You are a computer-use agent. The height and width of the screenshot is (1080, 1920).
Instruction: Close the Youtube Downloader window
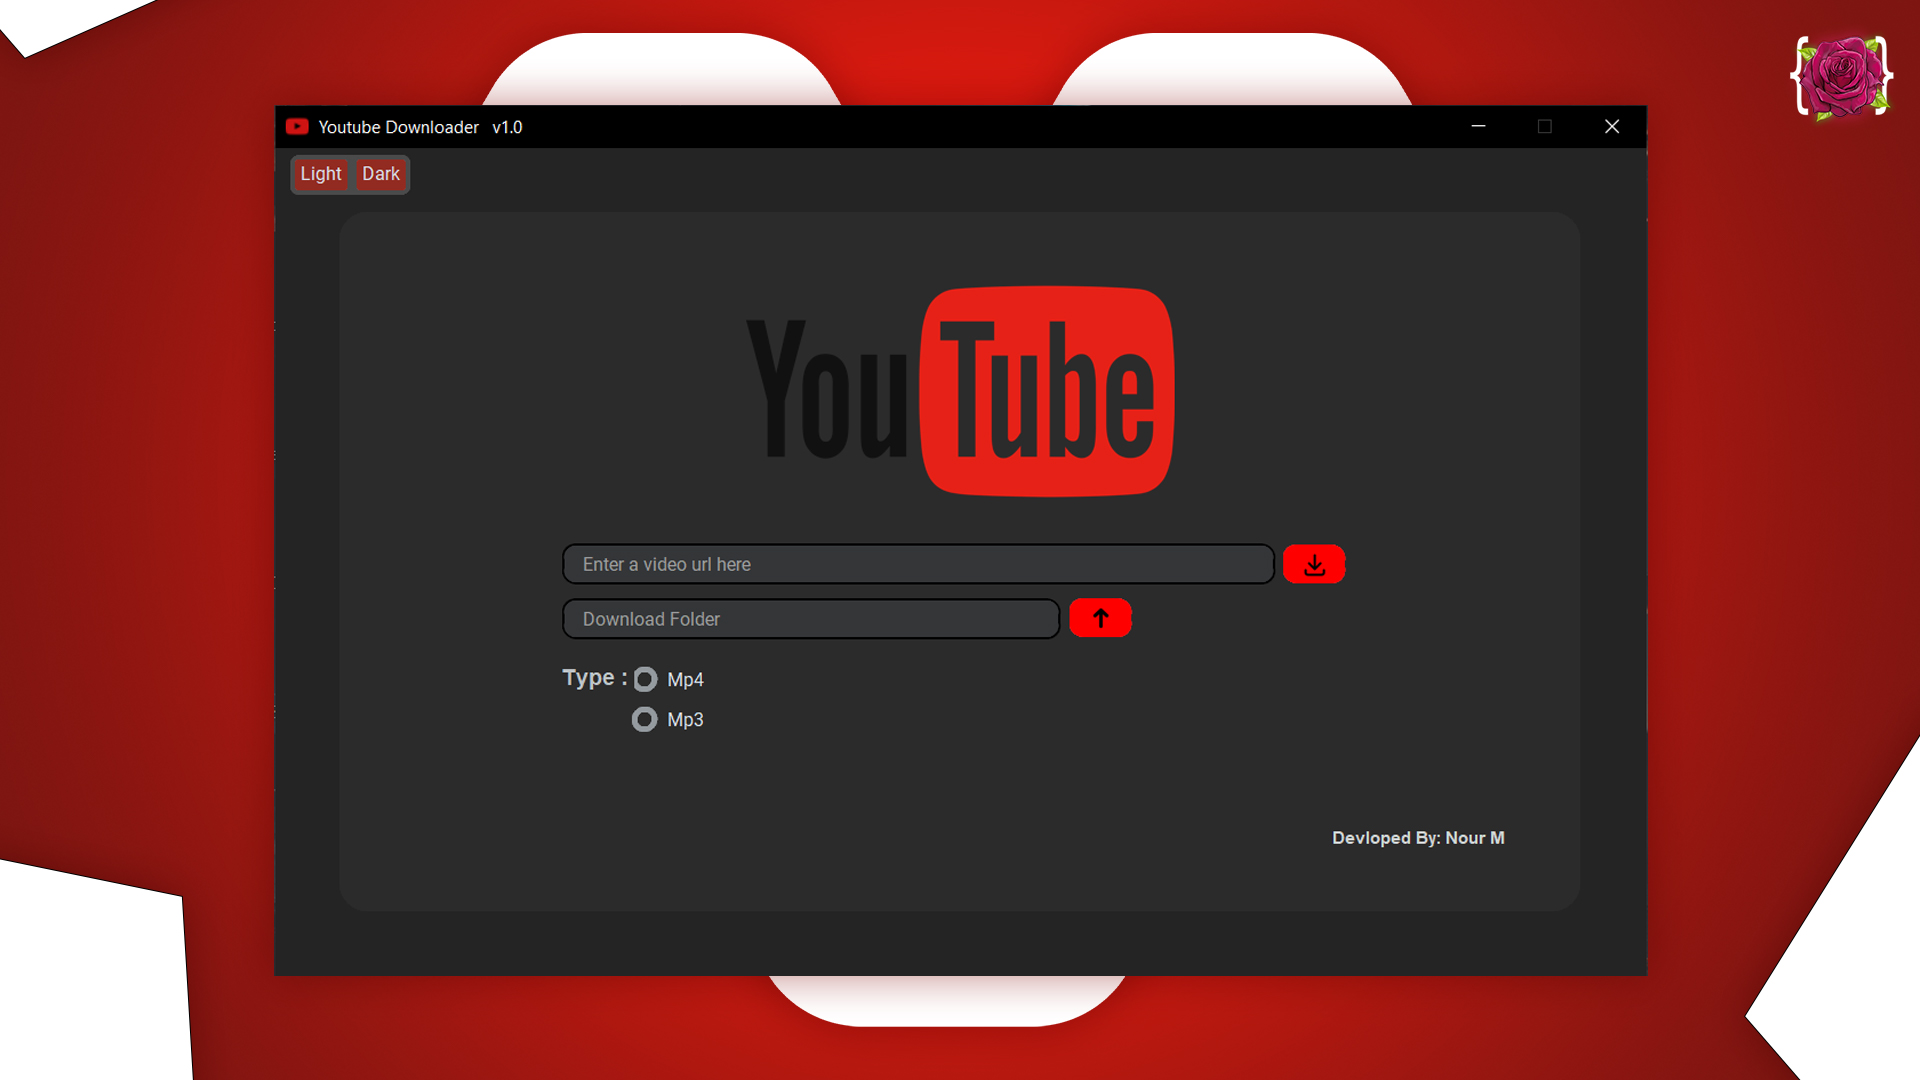coord(1612,127)
